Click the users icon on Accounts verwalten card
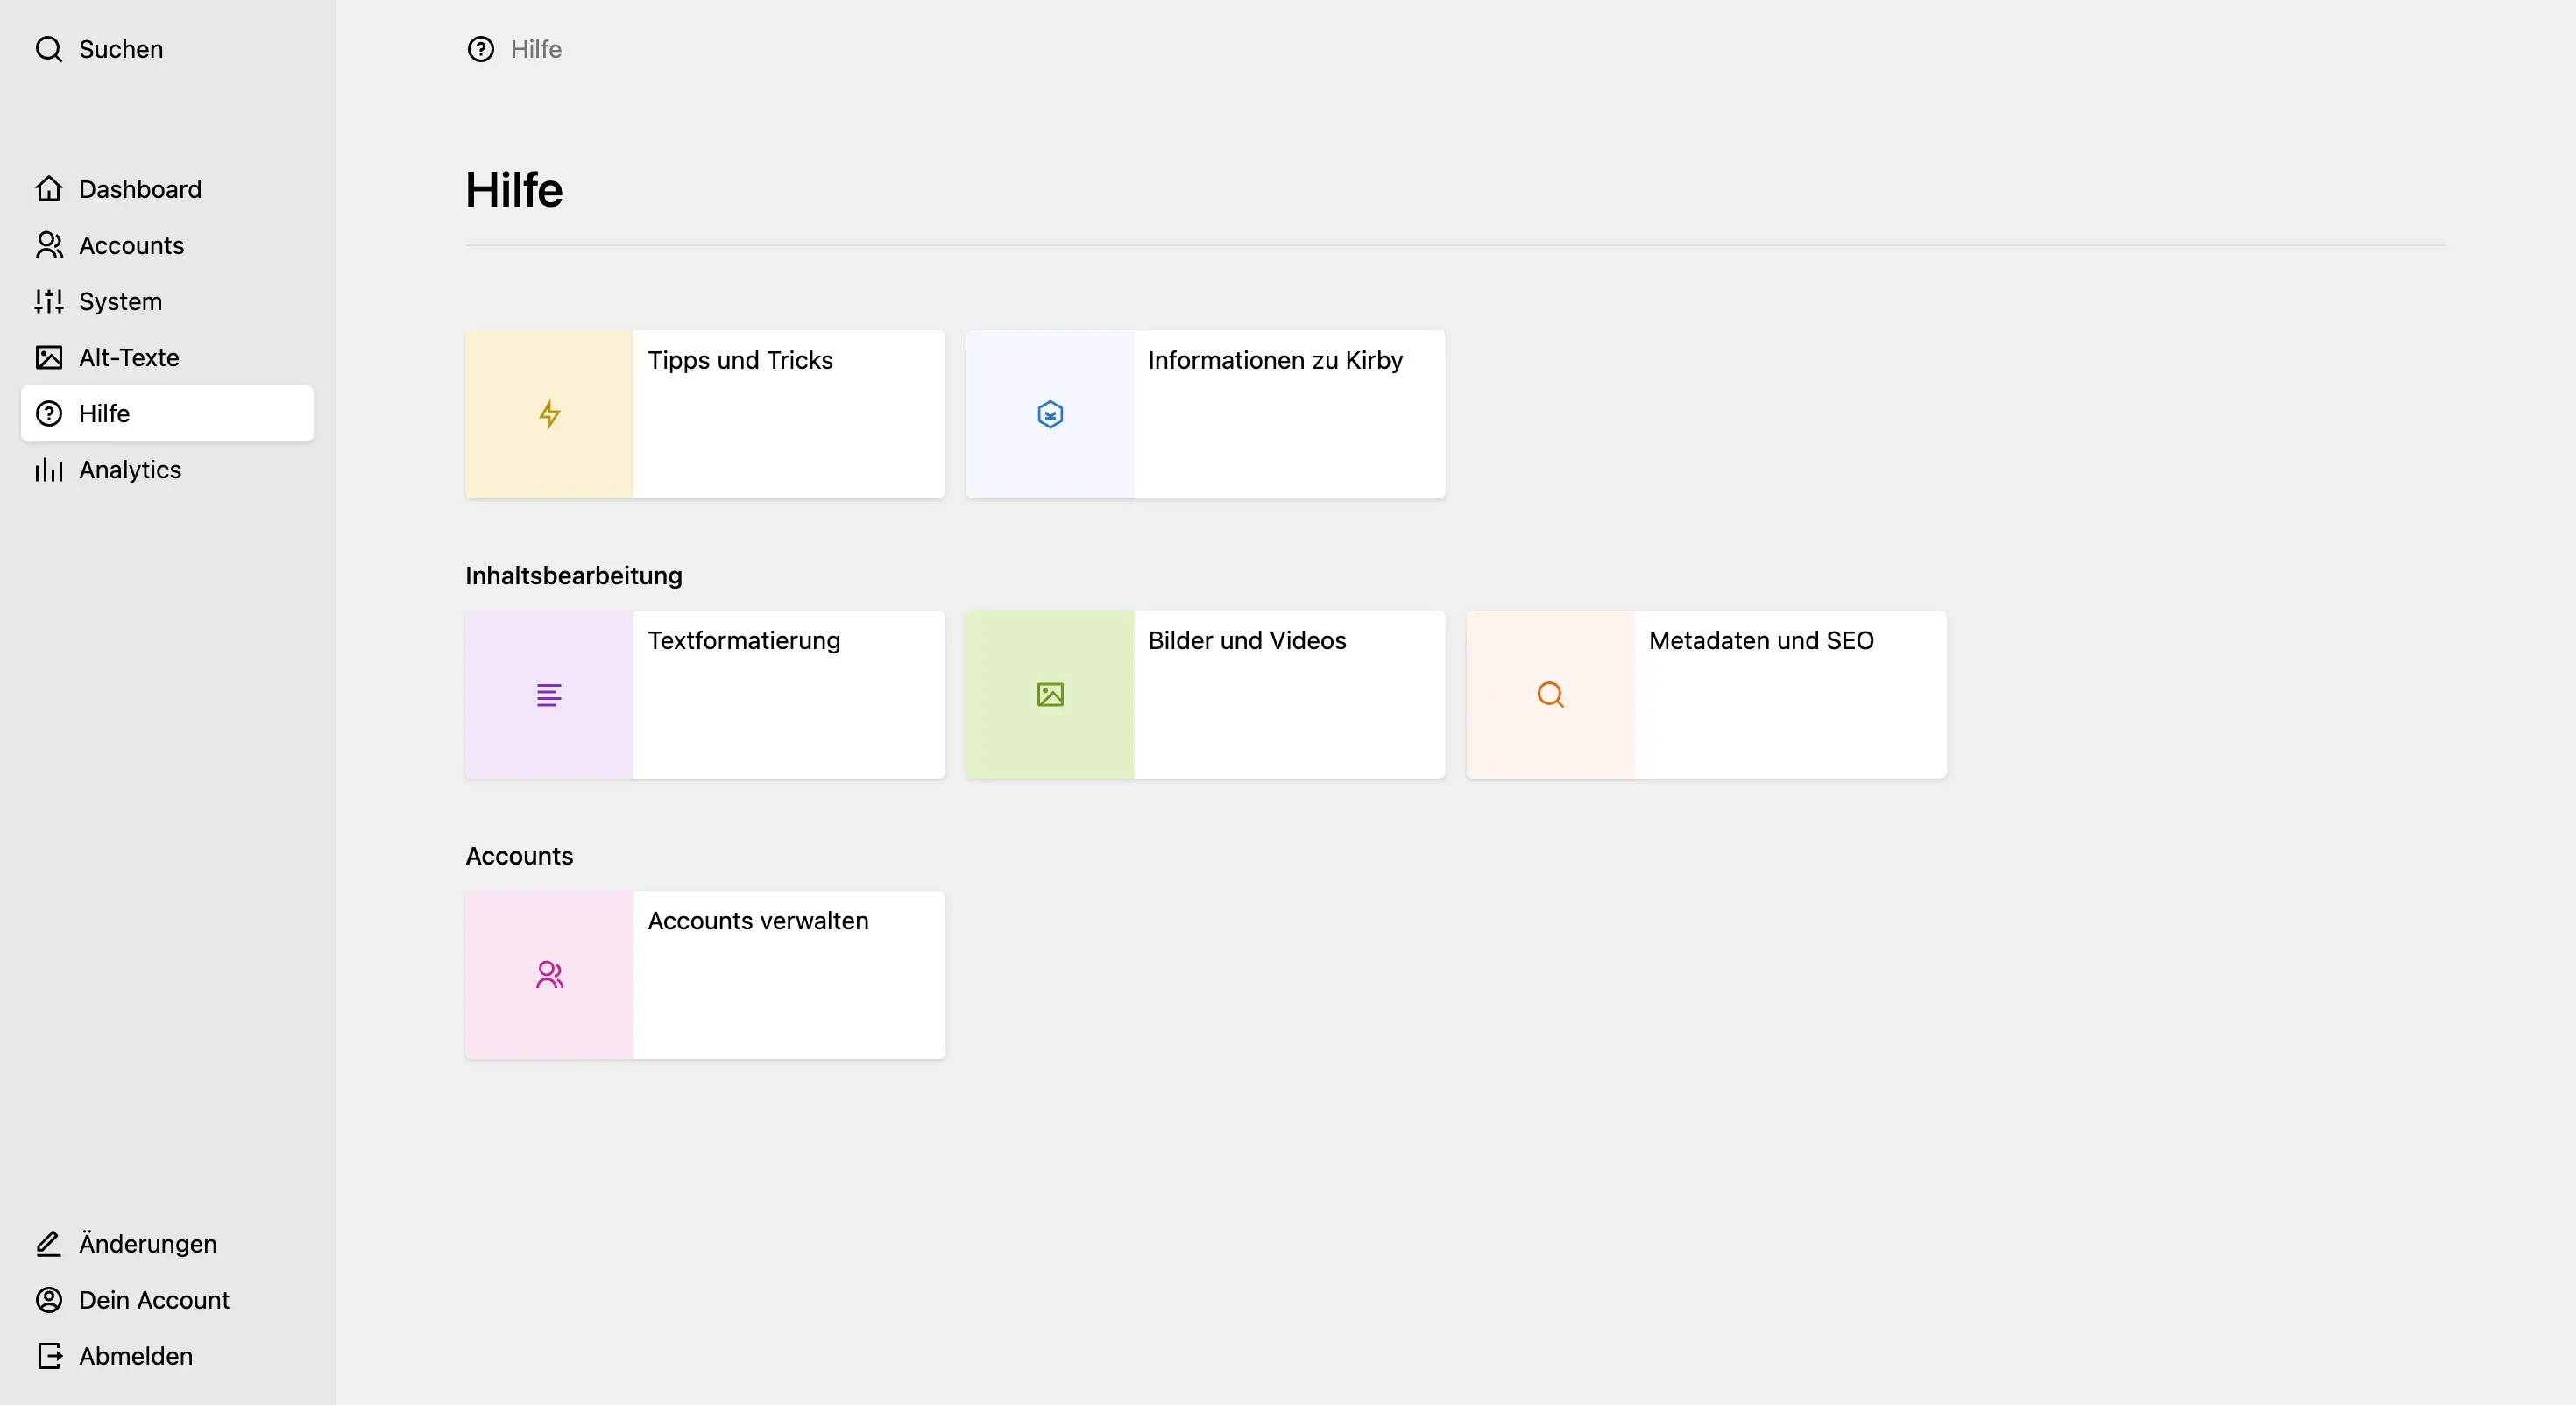This screenshot has height=1405, width=2576. pyautogui.click(x=549, y=974)
